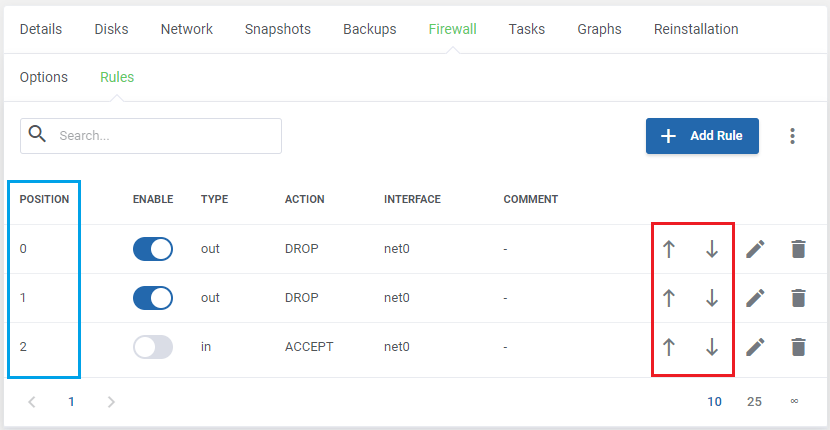Move the position 1 rule up
This screenshot has height=430, width=830.
tap(669, 298)
